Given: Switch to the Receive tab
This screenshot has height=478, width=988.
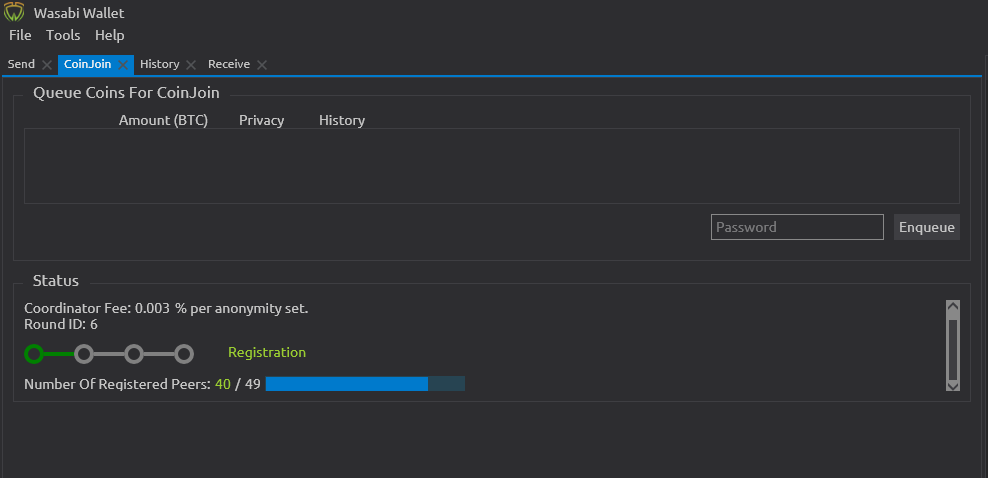Looking at the screenshot, I should 229,64.
